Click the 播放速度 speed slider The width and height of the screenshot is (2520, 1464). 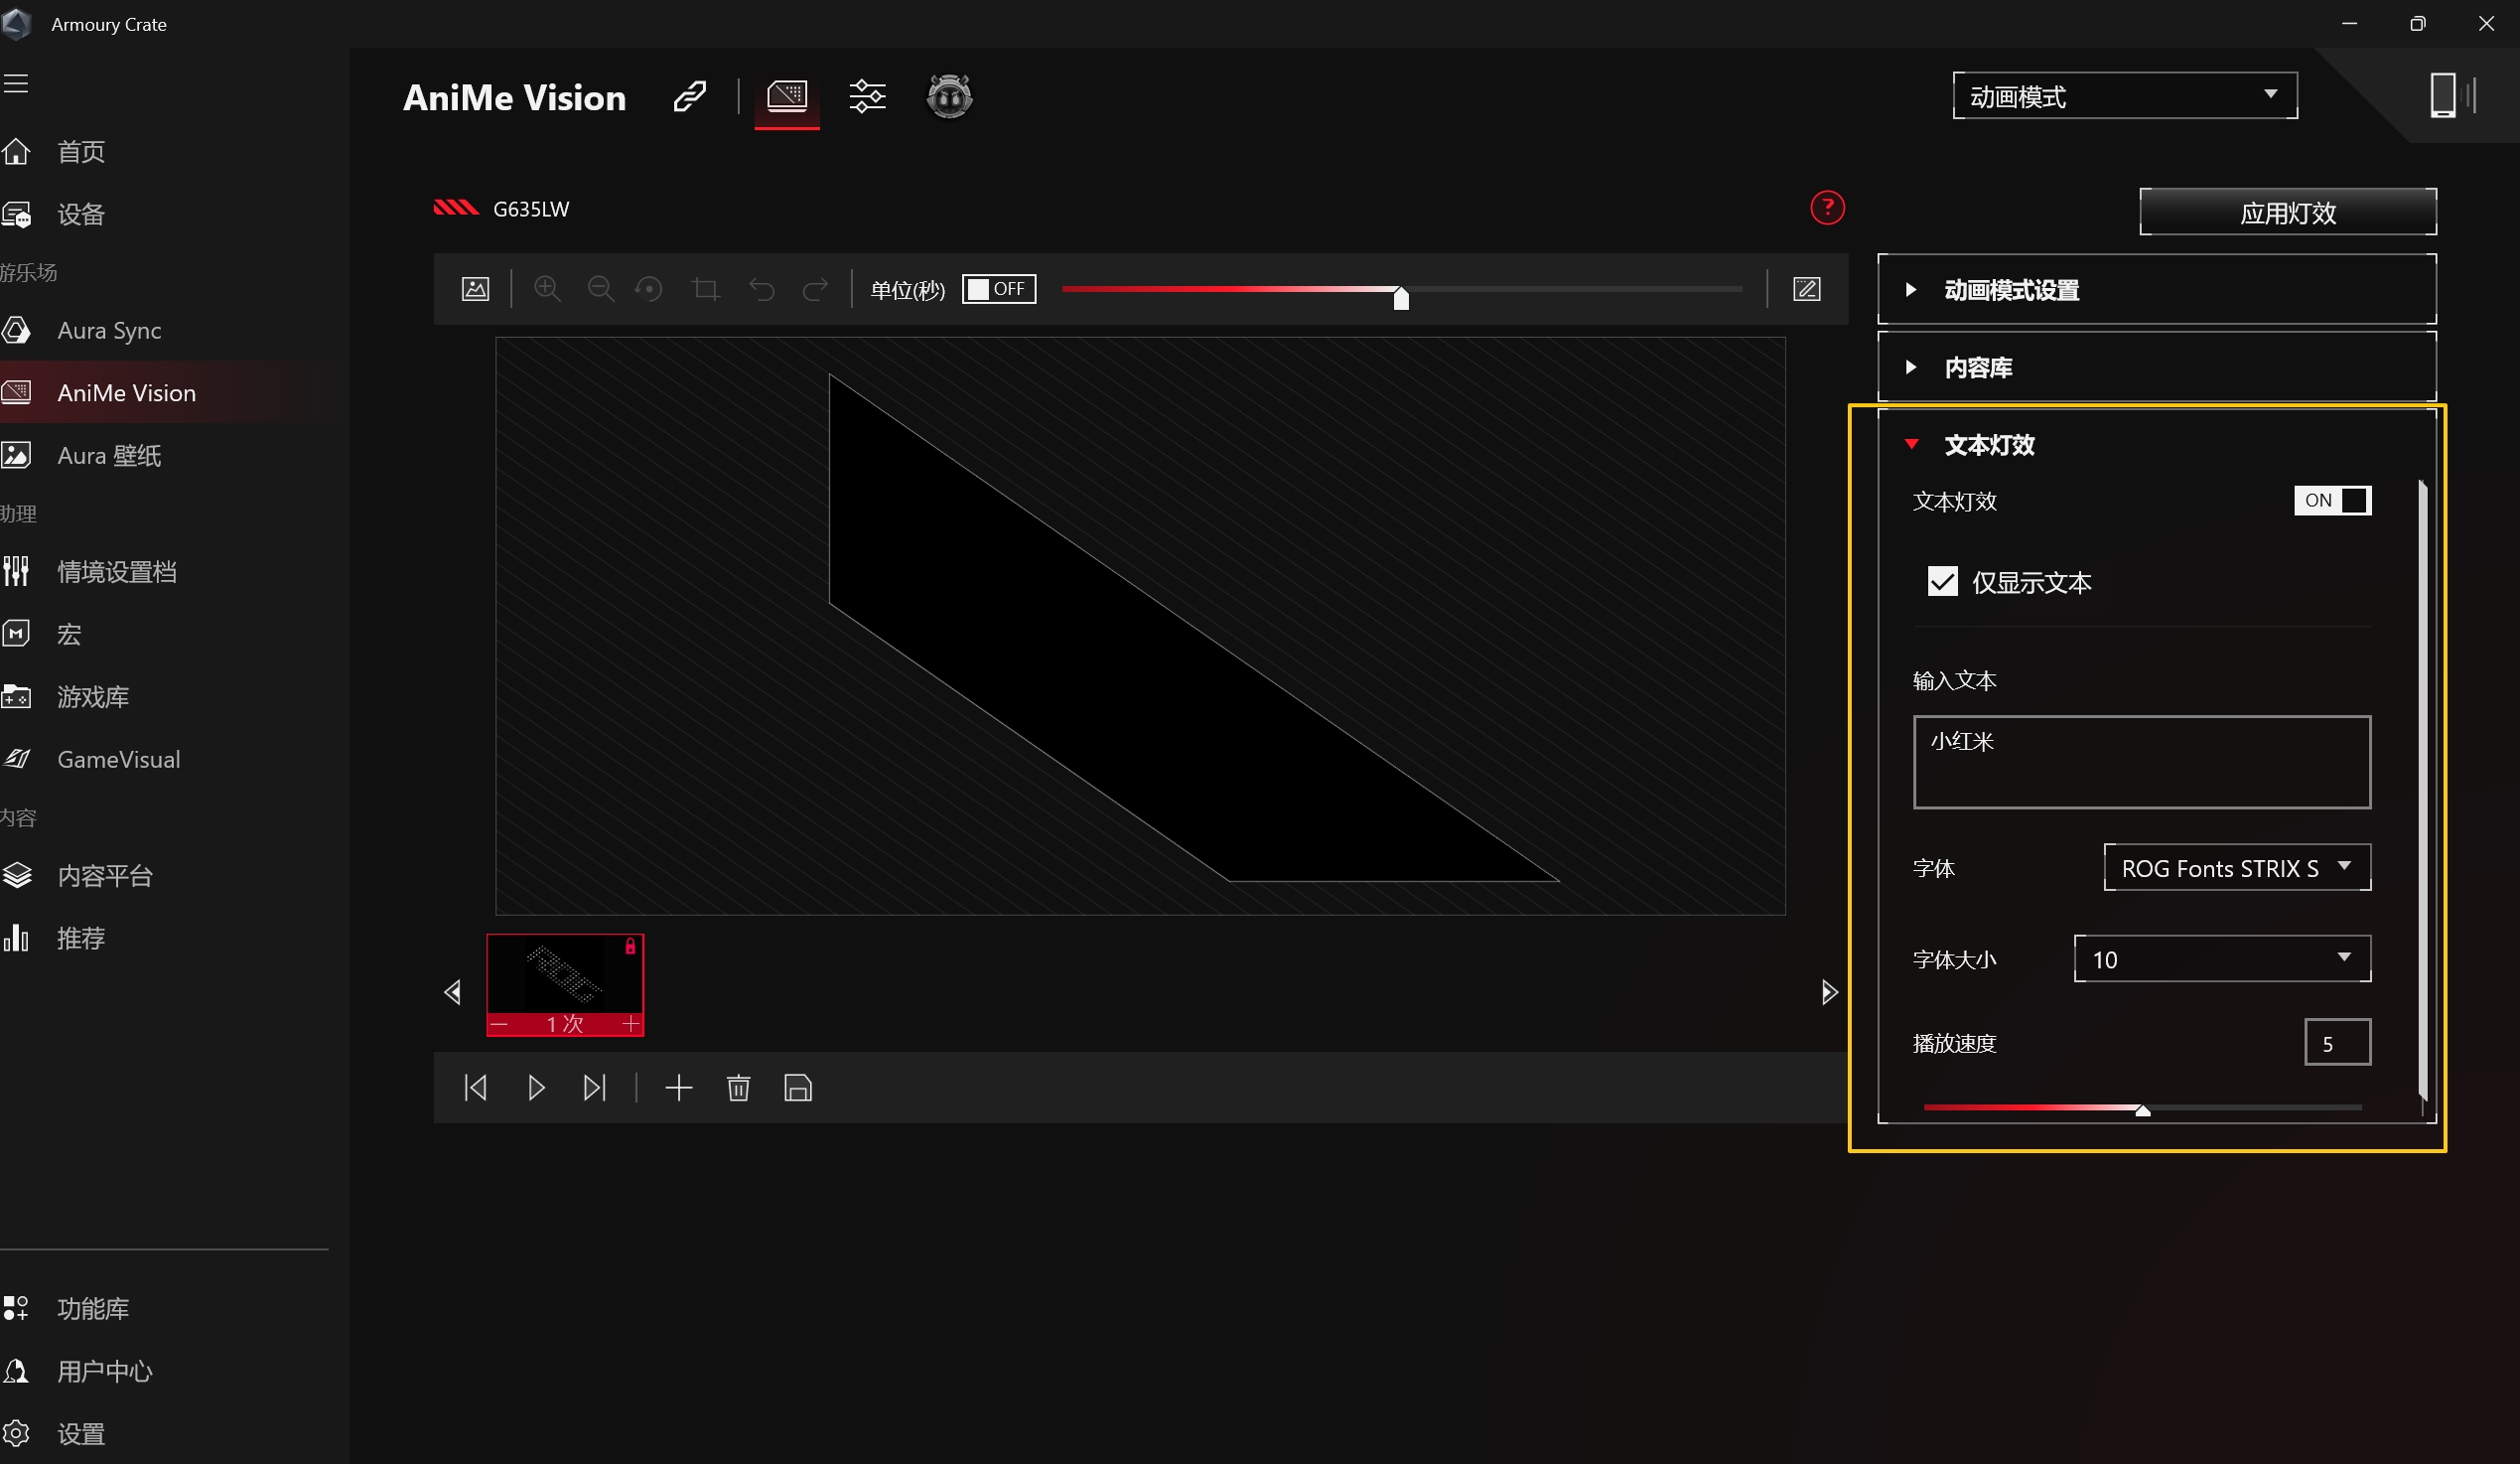[x=2142, y=1108]
